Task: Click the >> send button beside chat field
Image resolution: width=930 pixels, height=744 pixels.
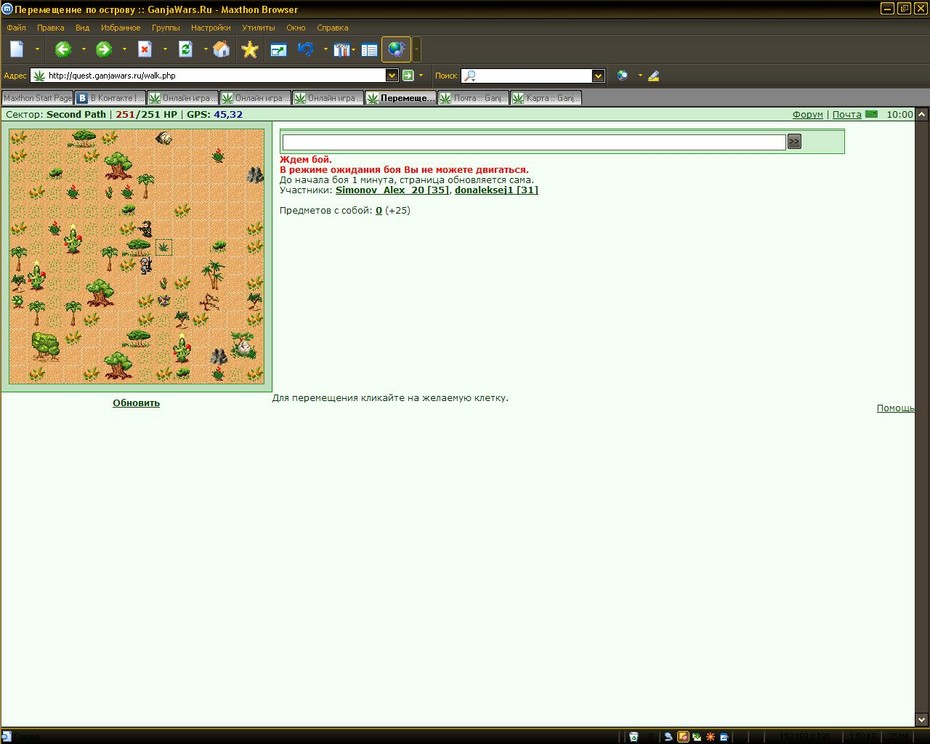Action: coord(794,141)
